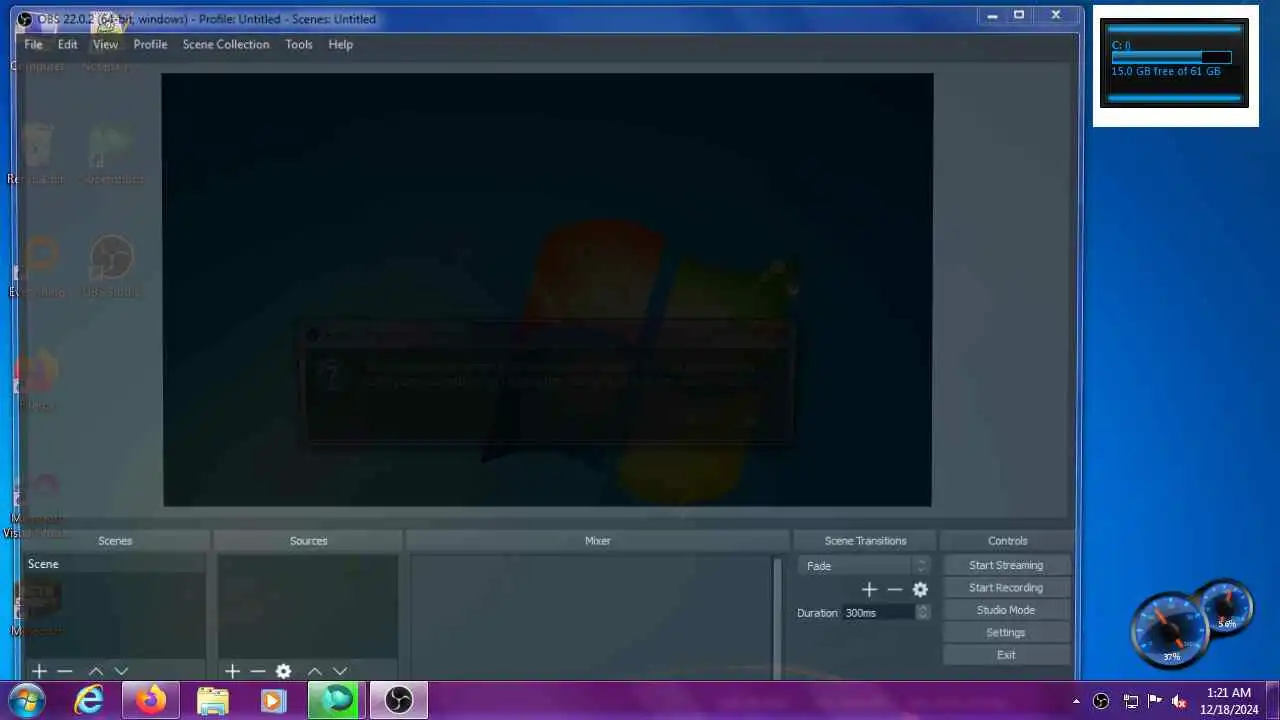Add a new source with the plus icon
The image size is (1280, 720).
pos(232,671)
